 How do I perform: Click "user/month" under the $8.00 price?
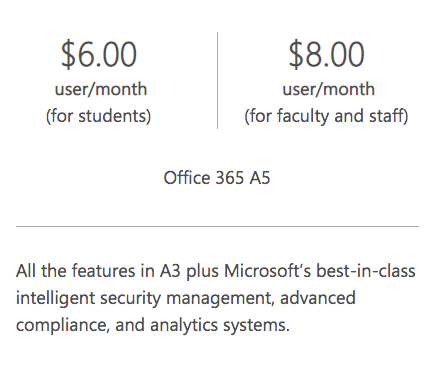(x=329, y=89)
